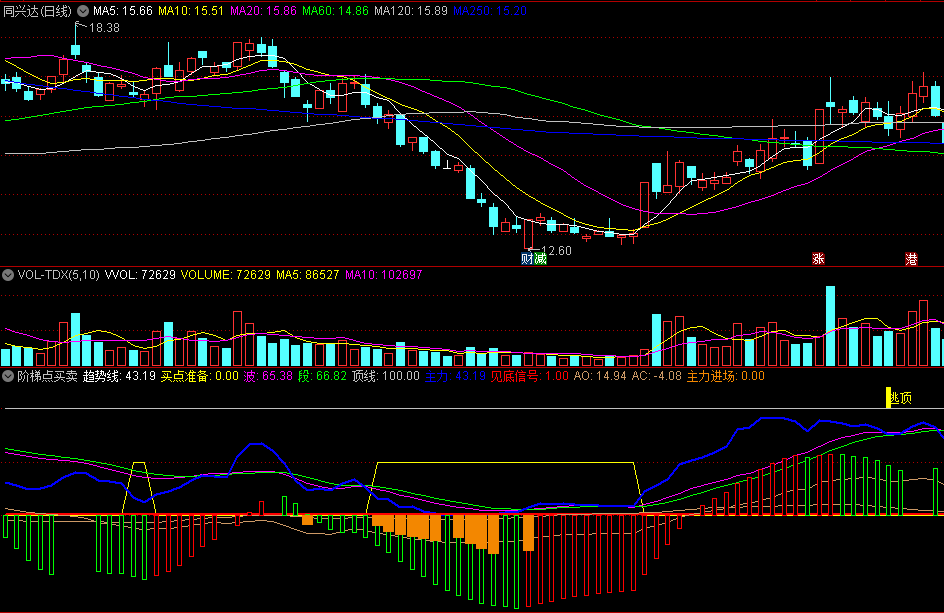Click the AC: -4.08 value
Screen dimensions: 944x613
[x=657, y=376]
